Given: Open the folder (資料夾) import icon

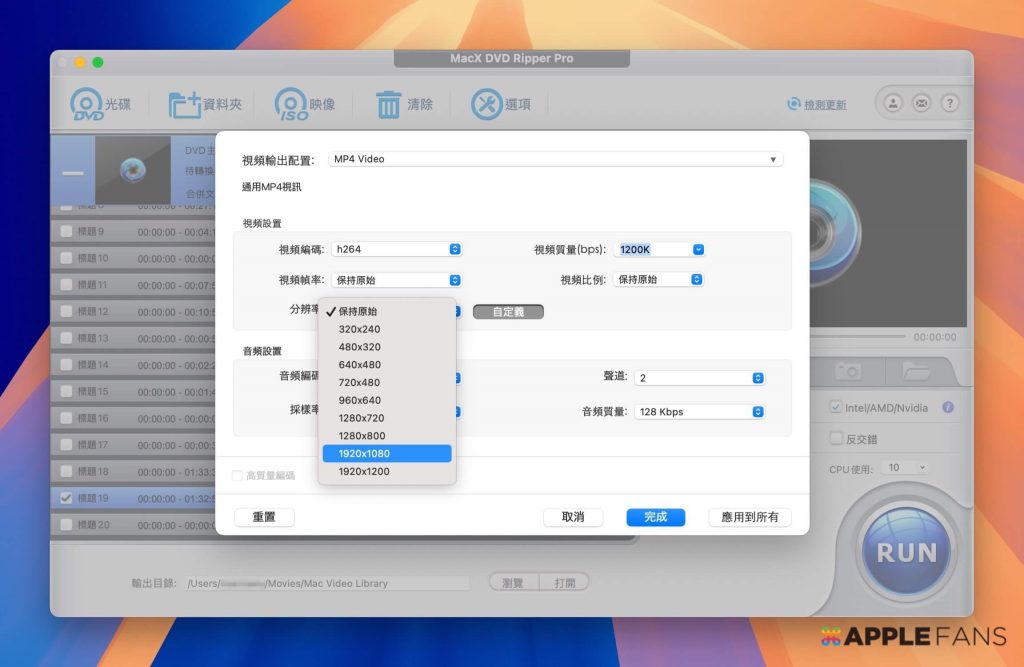Looking at the screenshot, I should pos(184,104).
